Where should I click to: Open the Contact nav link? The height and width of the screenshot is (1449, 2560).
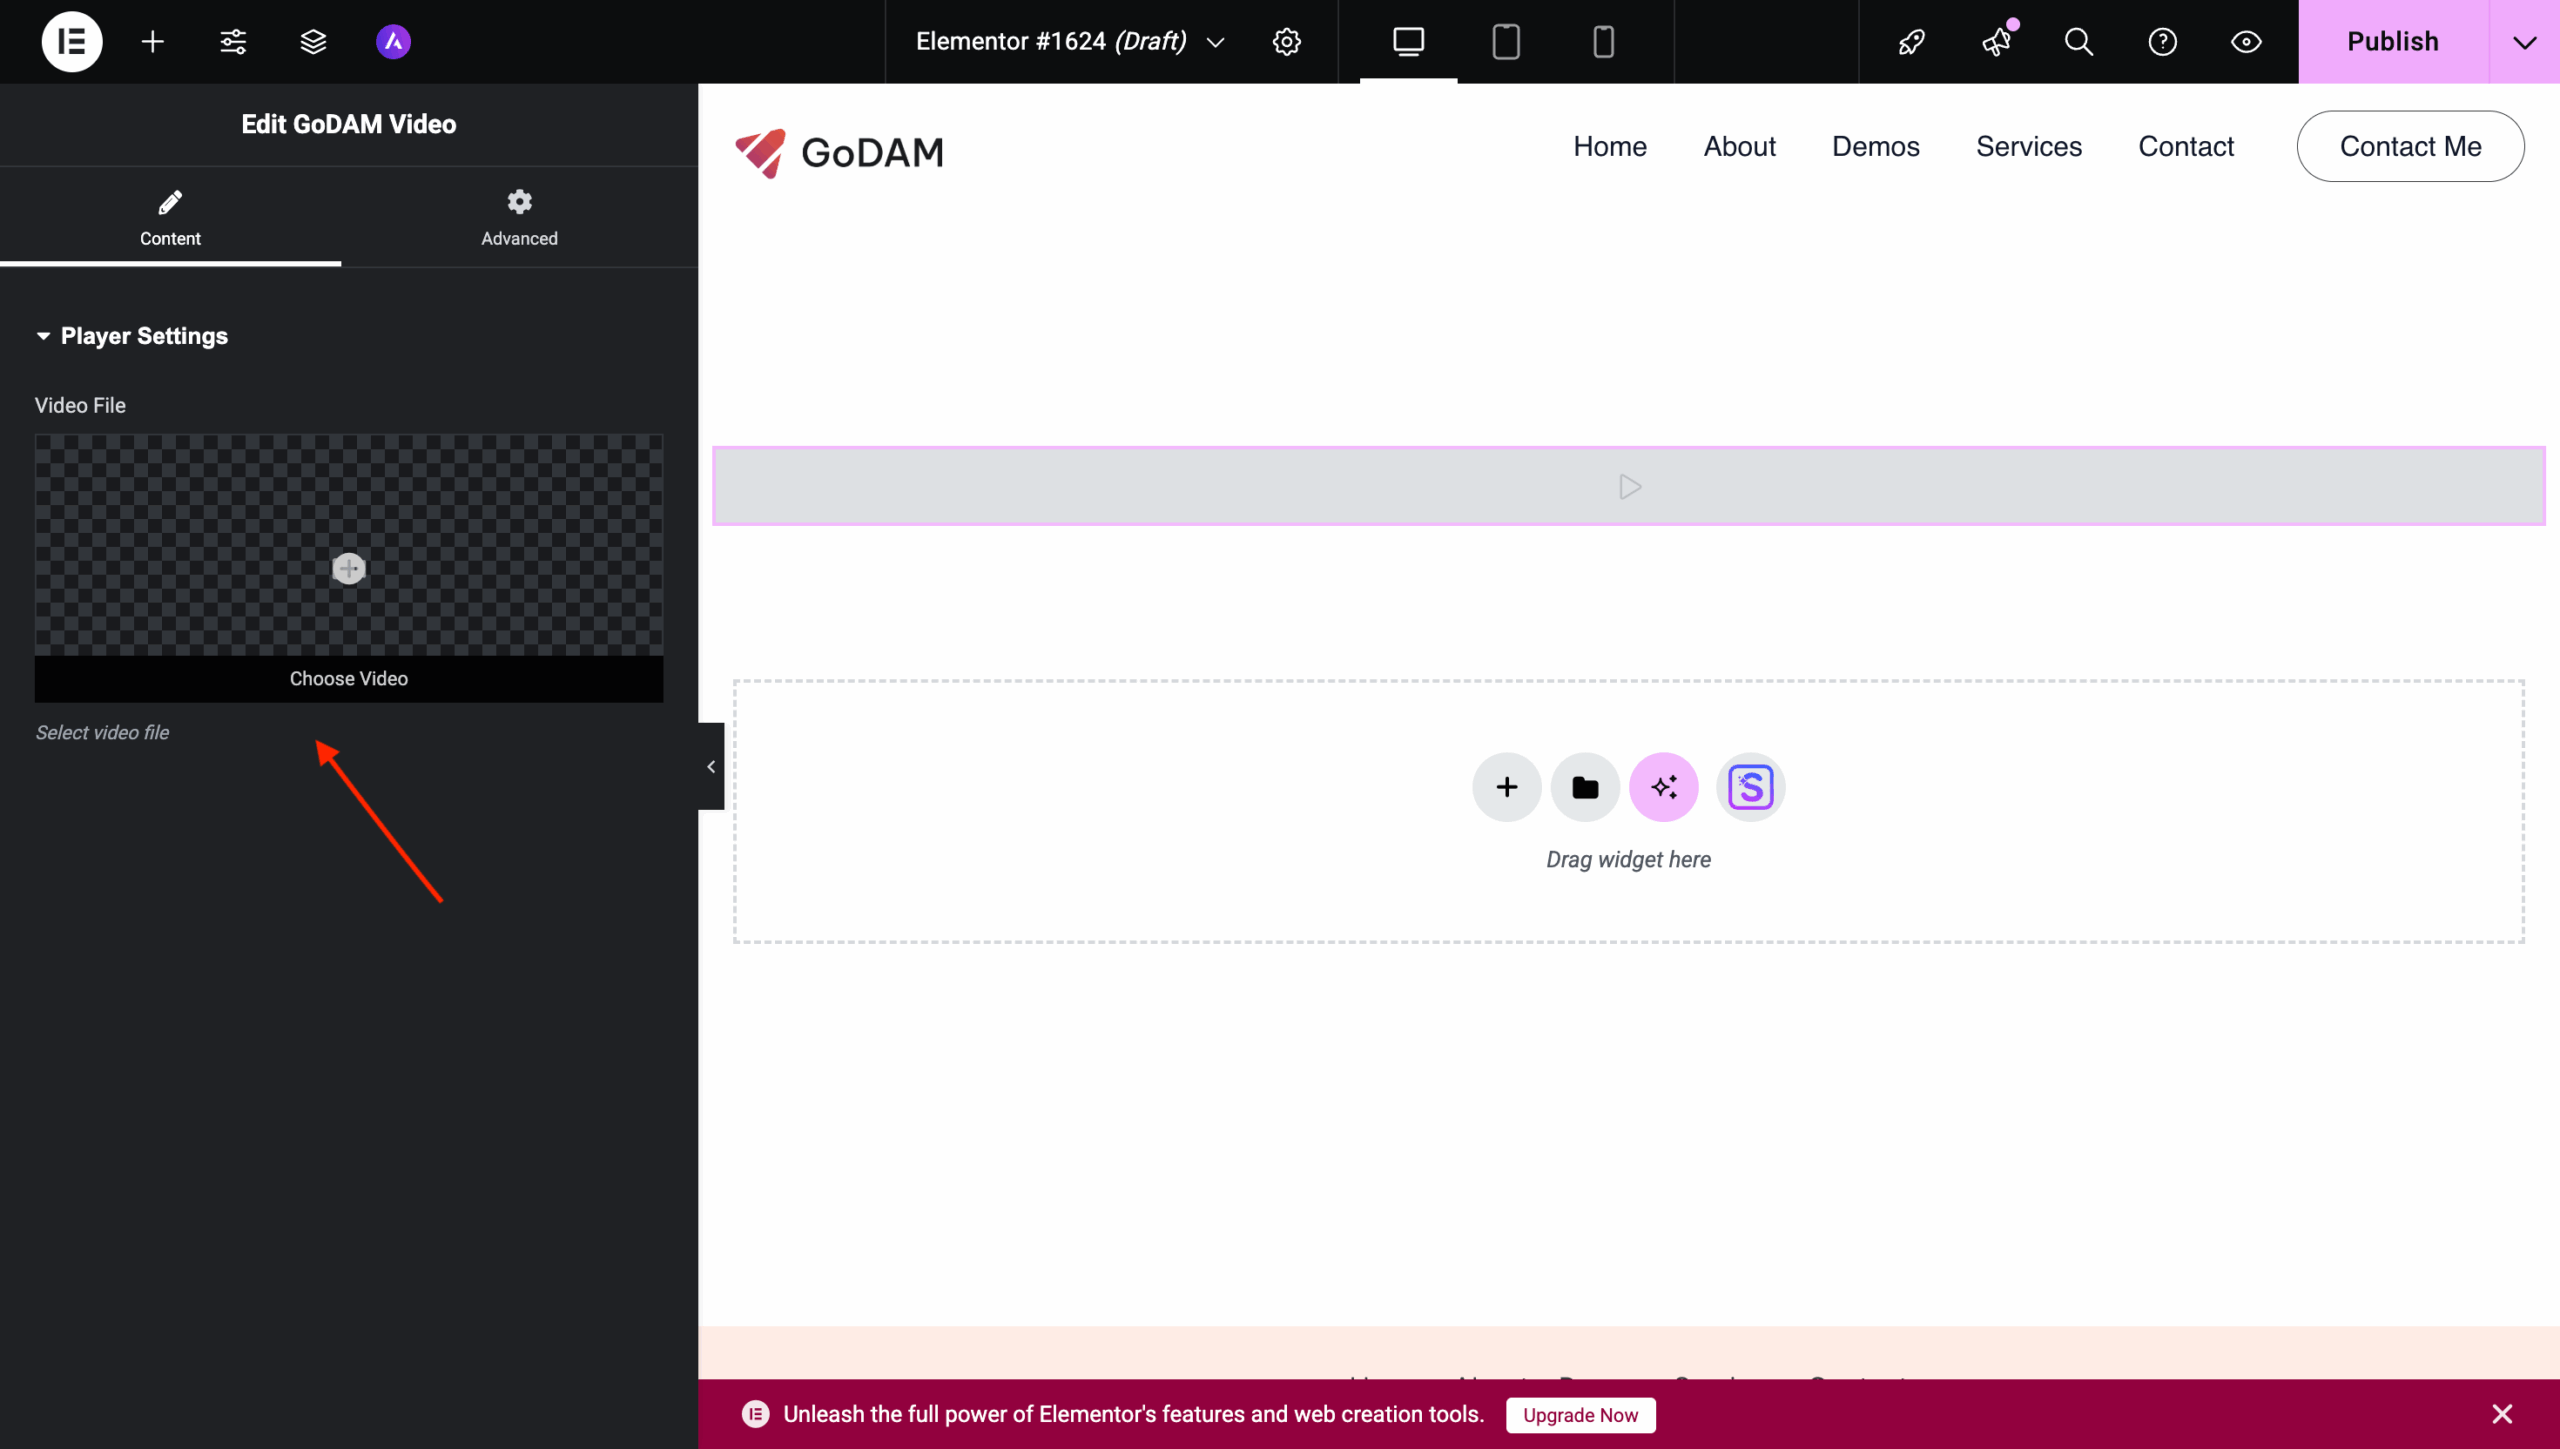pyautogui.click(x=2186, y=147)
